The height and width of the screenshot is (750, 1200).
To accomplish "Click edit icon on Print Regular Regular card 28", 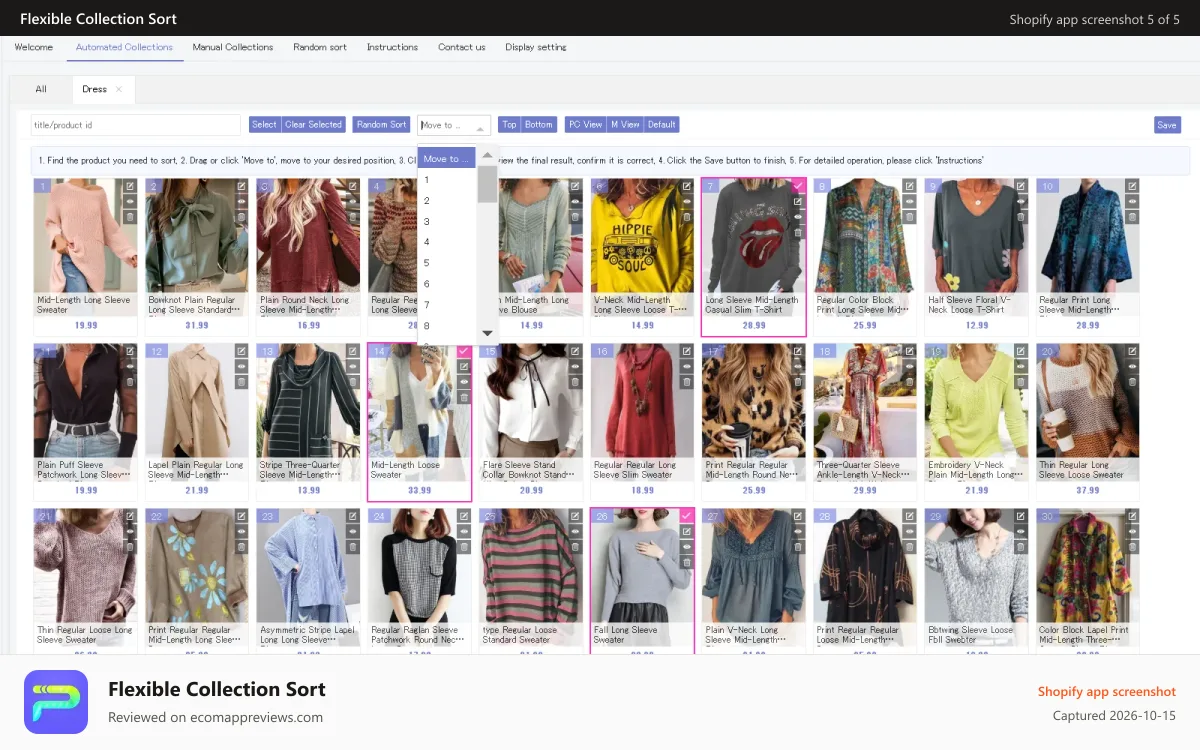I will coord(909,516).
